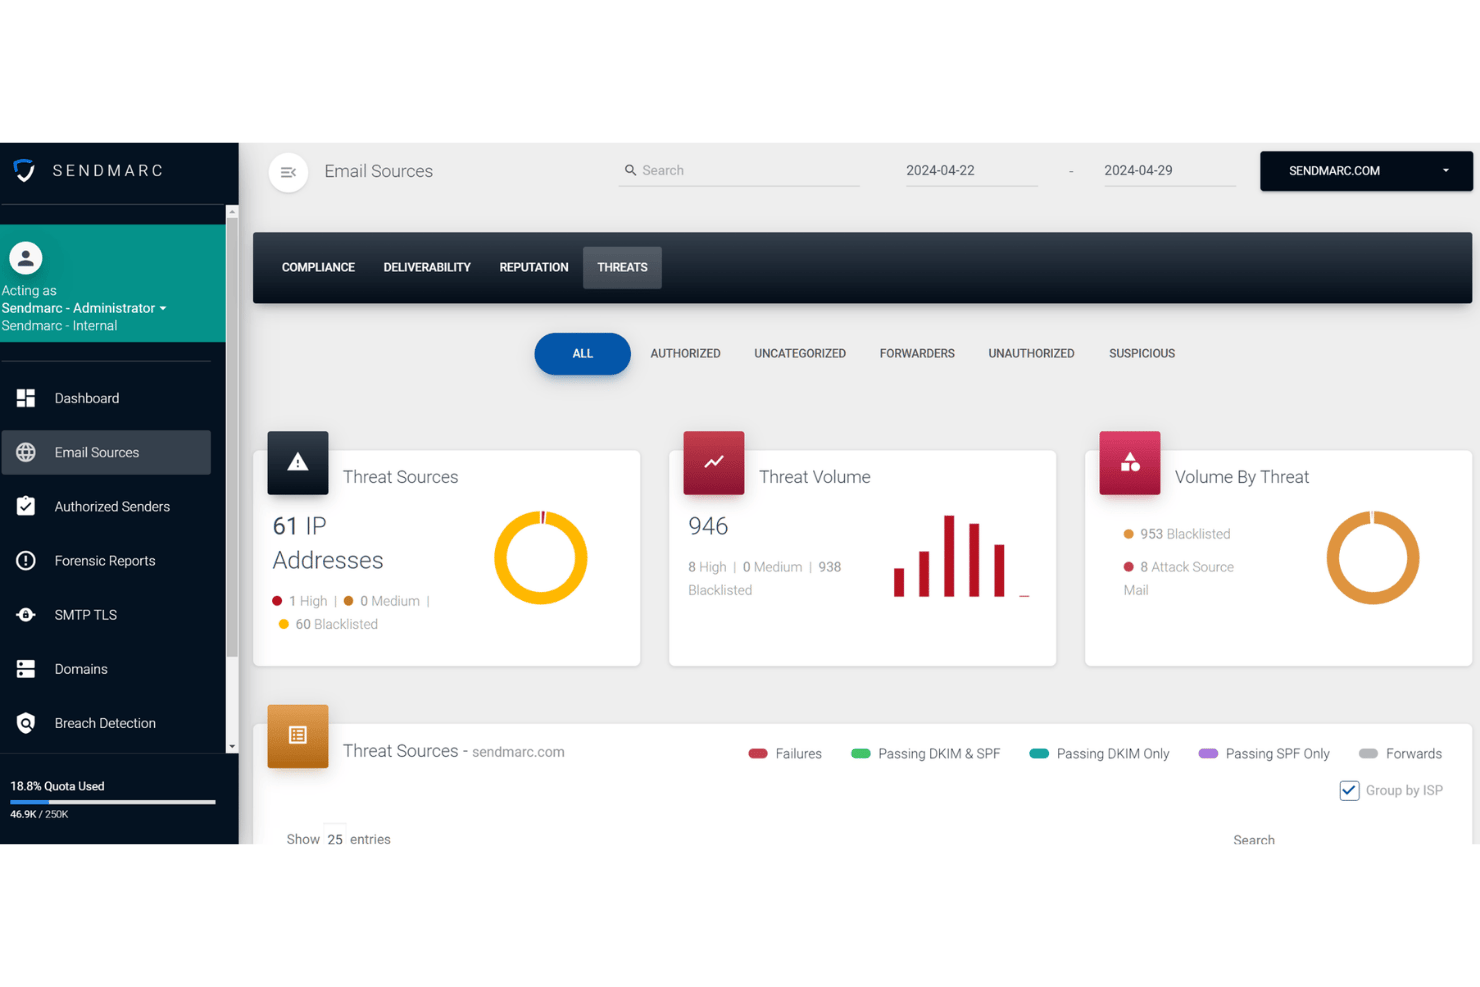This screenshot has height=987, width=1480.
Task: Open Authorized Senders page
Action: 106,506
